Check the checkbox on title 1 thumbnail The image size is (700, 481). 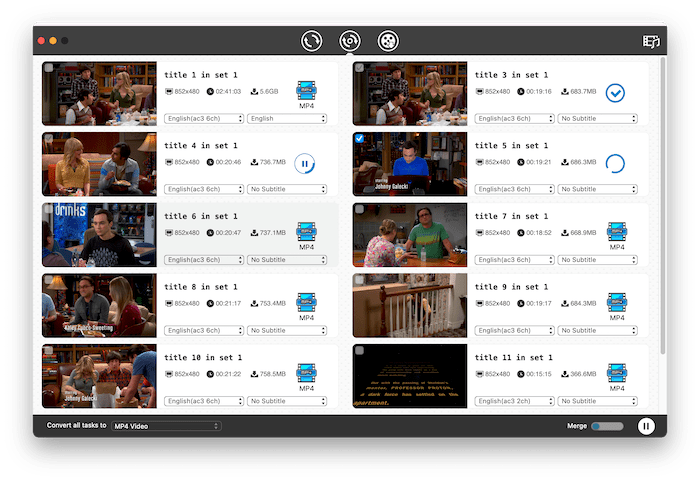48,69
